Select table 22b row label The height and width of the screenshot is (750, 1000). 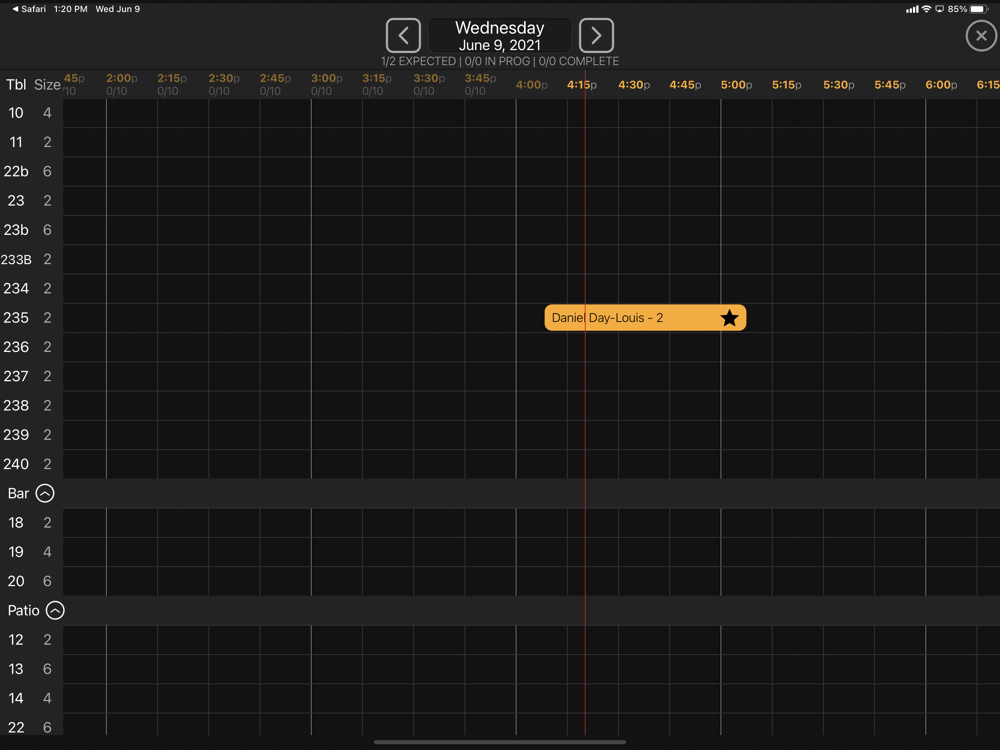pyautogui.click(x=16, y=172)
